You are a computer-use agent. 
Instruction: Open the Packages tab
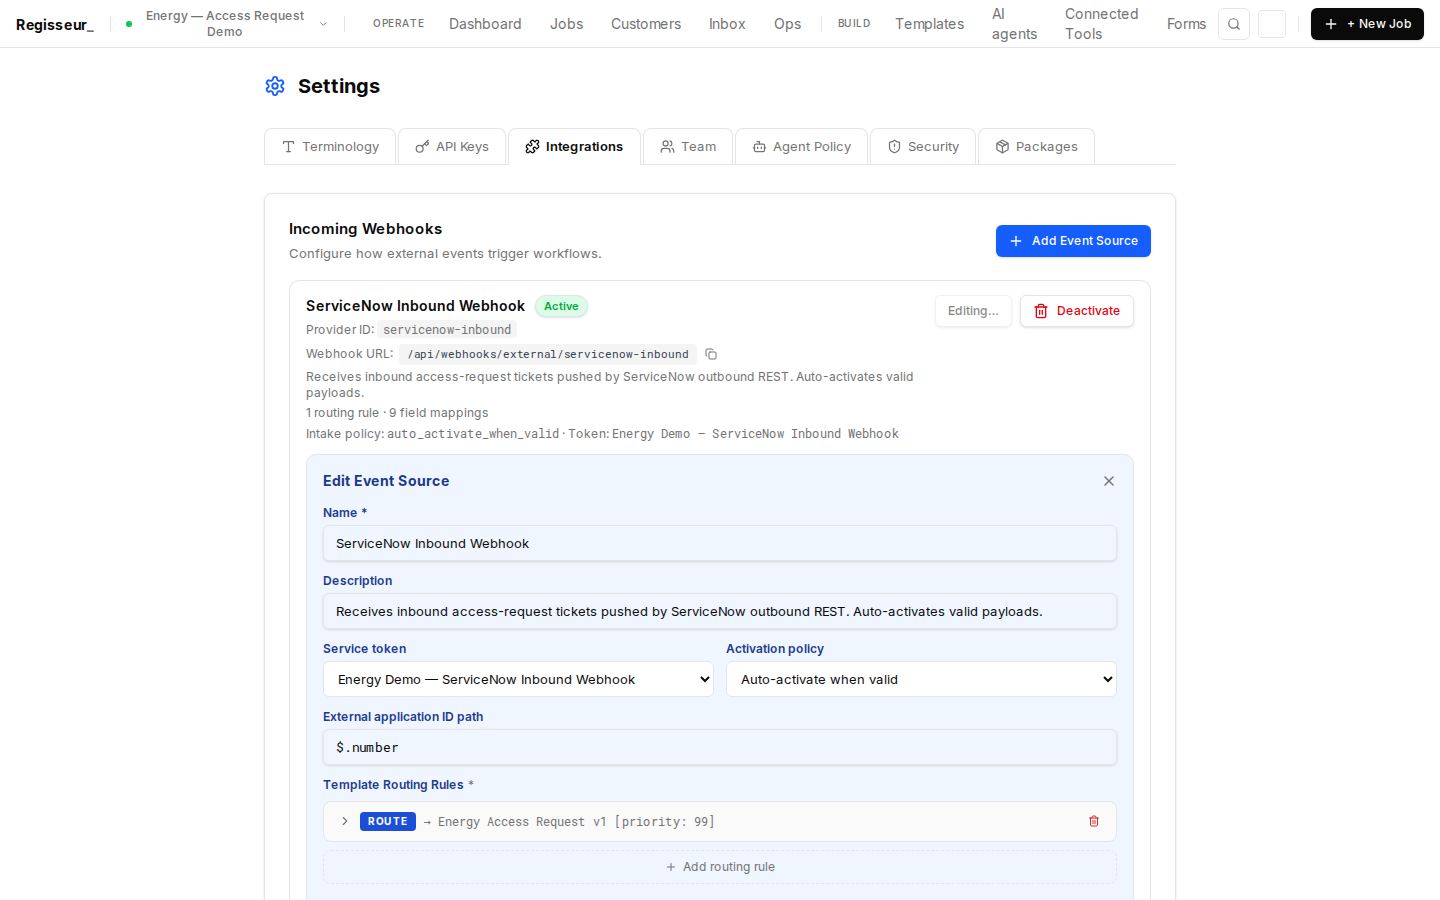(1036, 146)
